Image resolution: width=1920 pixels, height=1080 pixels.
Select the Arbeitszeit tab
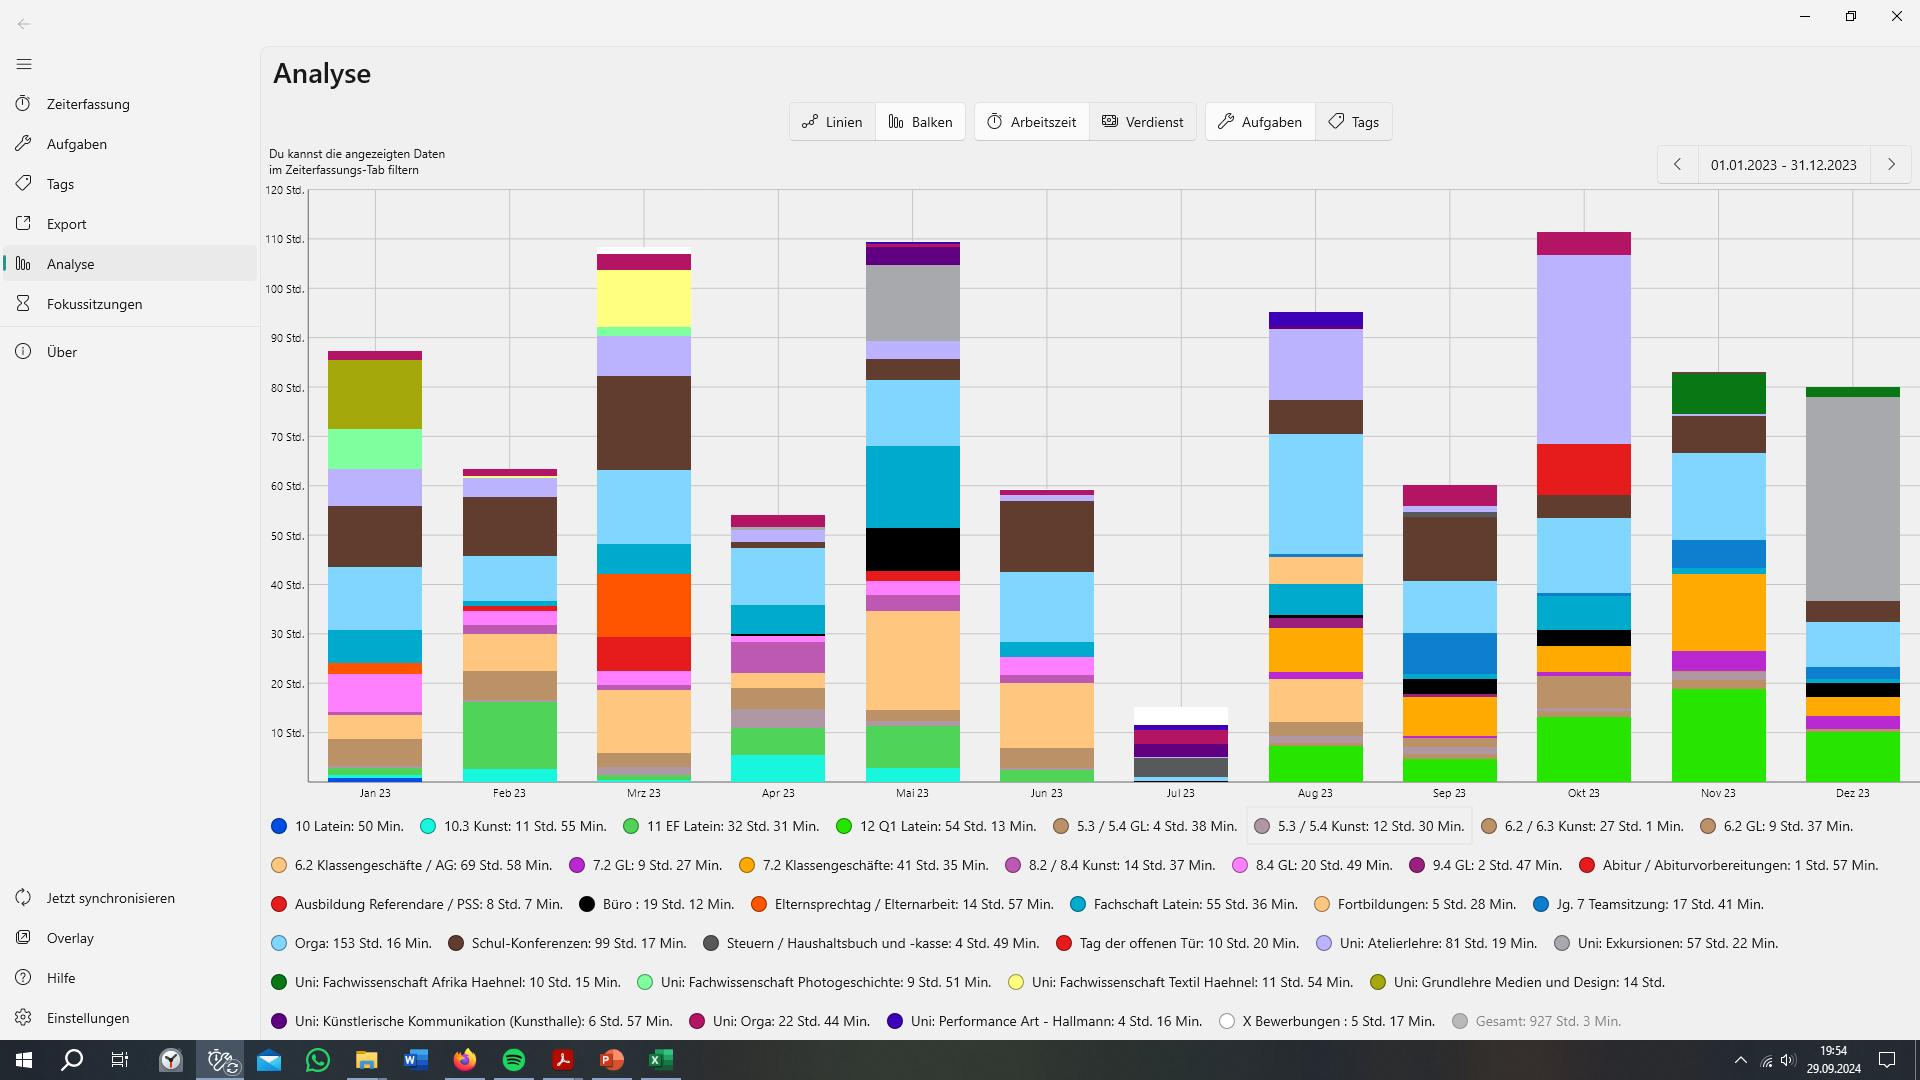(x=1032, y=122)
